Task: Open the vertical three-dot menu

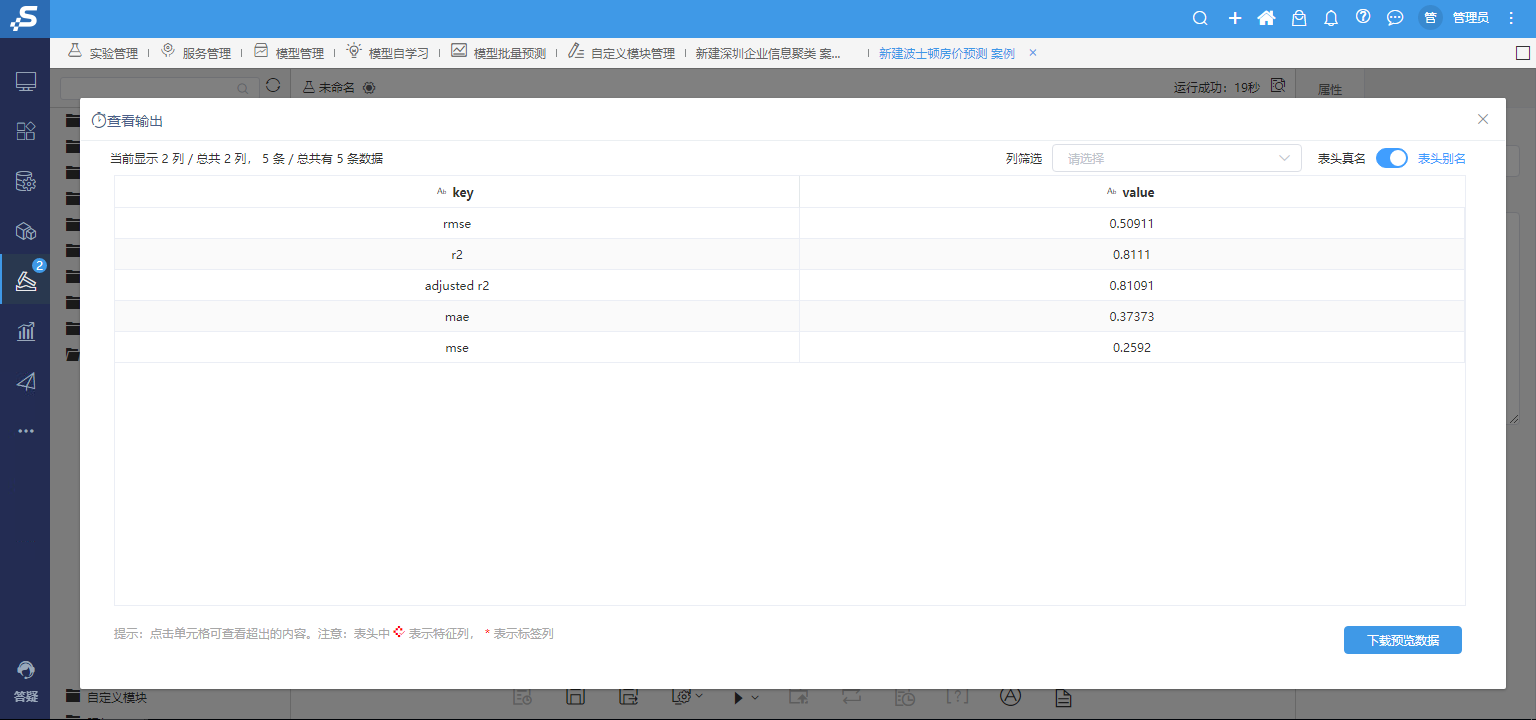Action: click(1511, 18)
